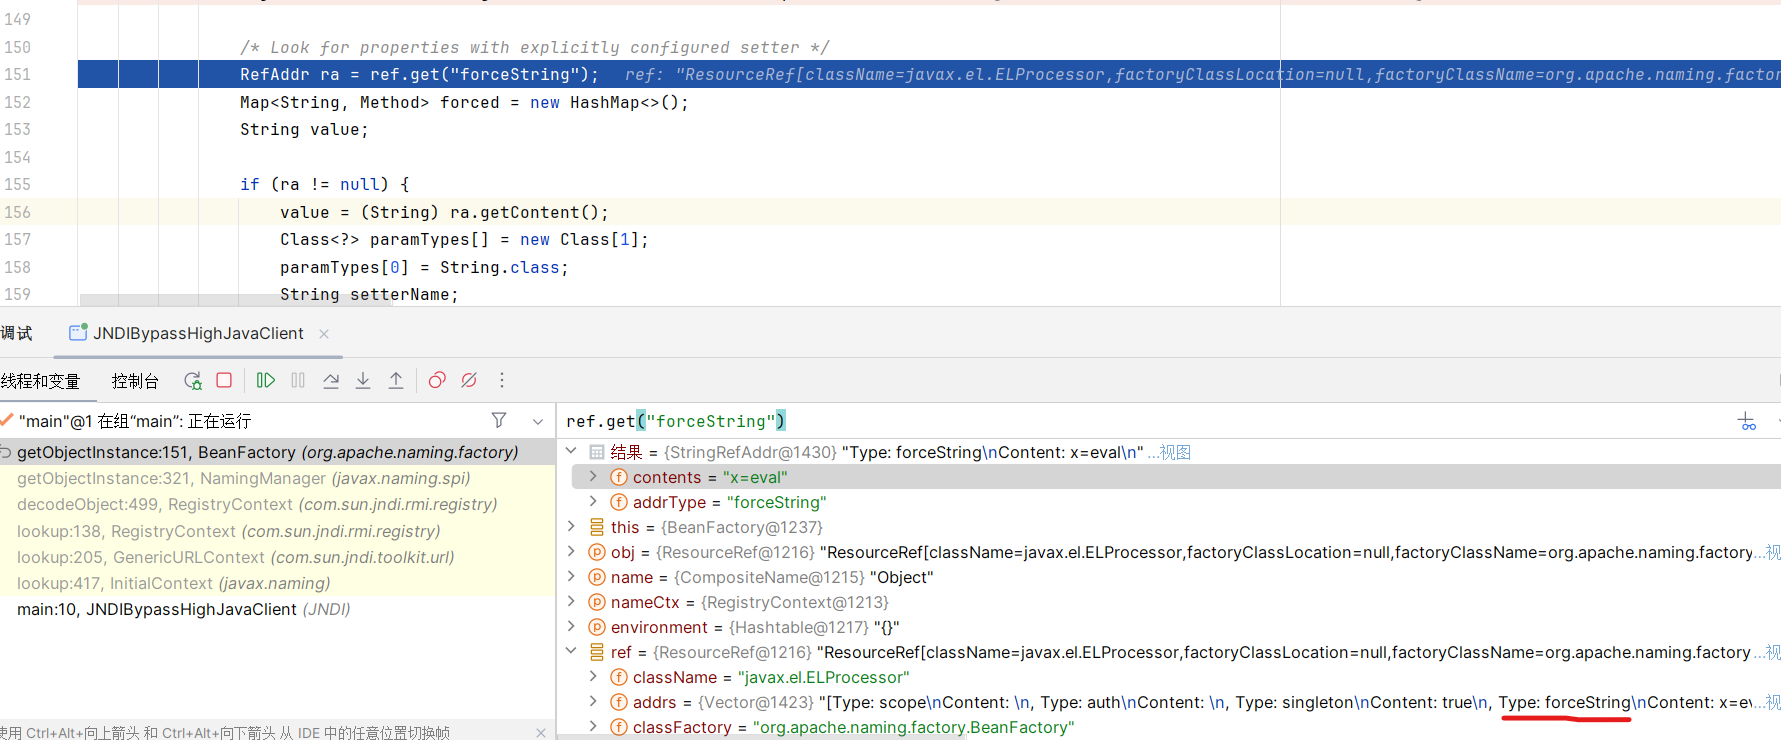Rerun the debug session with the bug icon
1781x740 pixels.
click(x=193, y=381)
